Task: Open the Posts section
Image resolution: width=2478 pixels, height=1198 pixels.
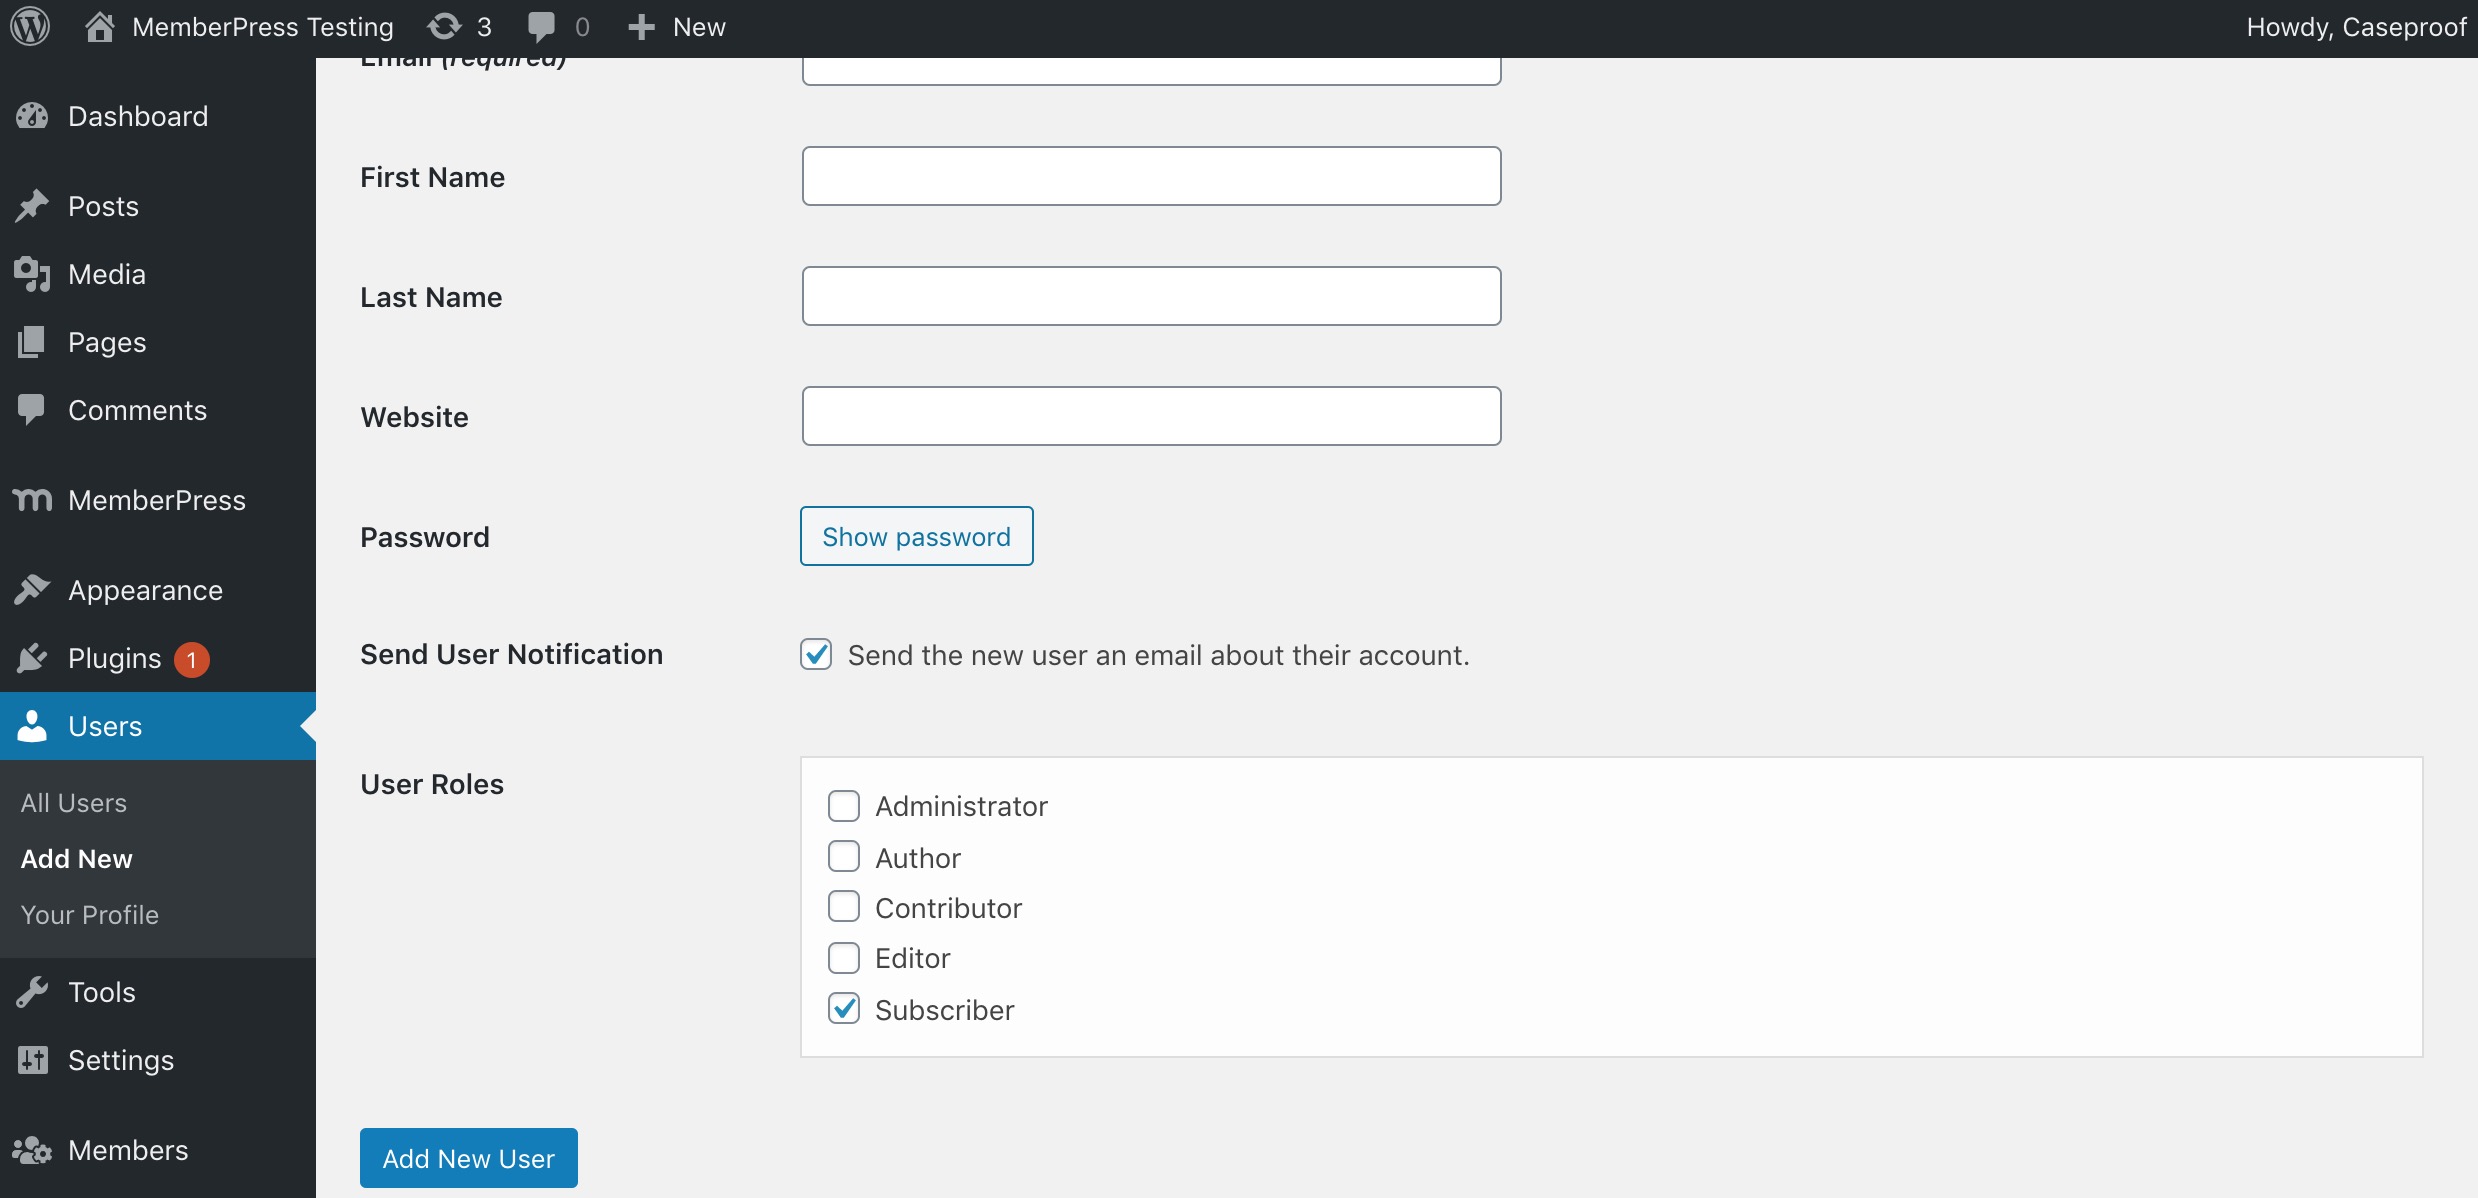Action: click(103, 205)
